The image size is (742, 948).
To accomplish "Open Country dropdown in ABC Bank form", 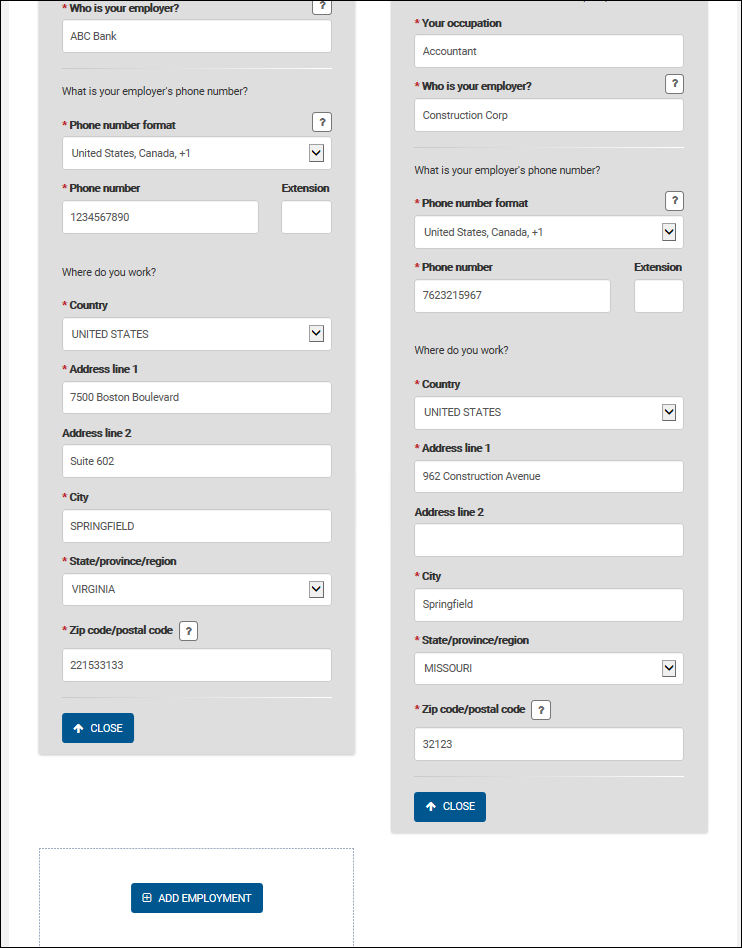I will 316,334.
